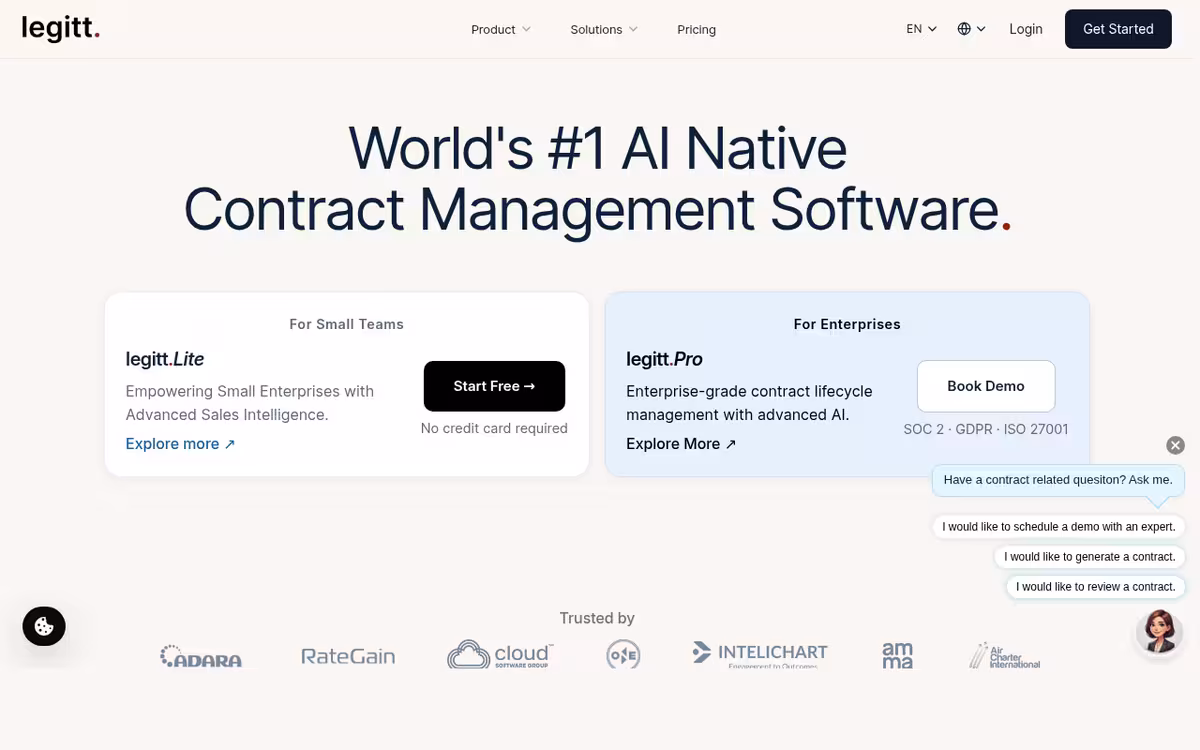
Task: Select 'schedule a demo with an expert' suggestion
Action: click(1059, 527)
